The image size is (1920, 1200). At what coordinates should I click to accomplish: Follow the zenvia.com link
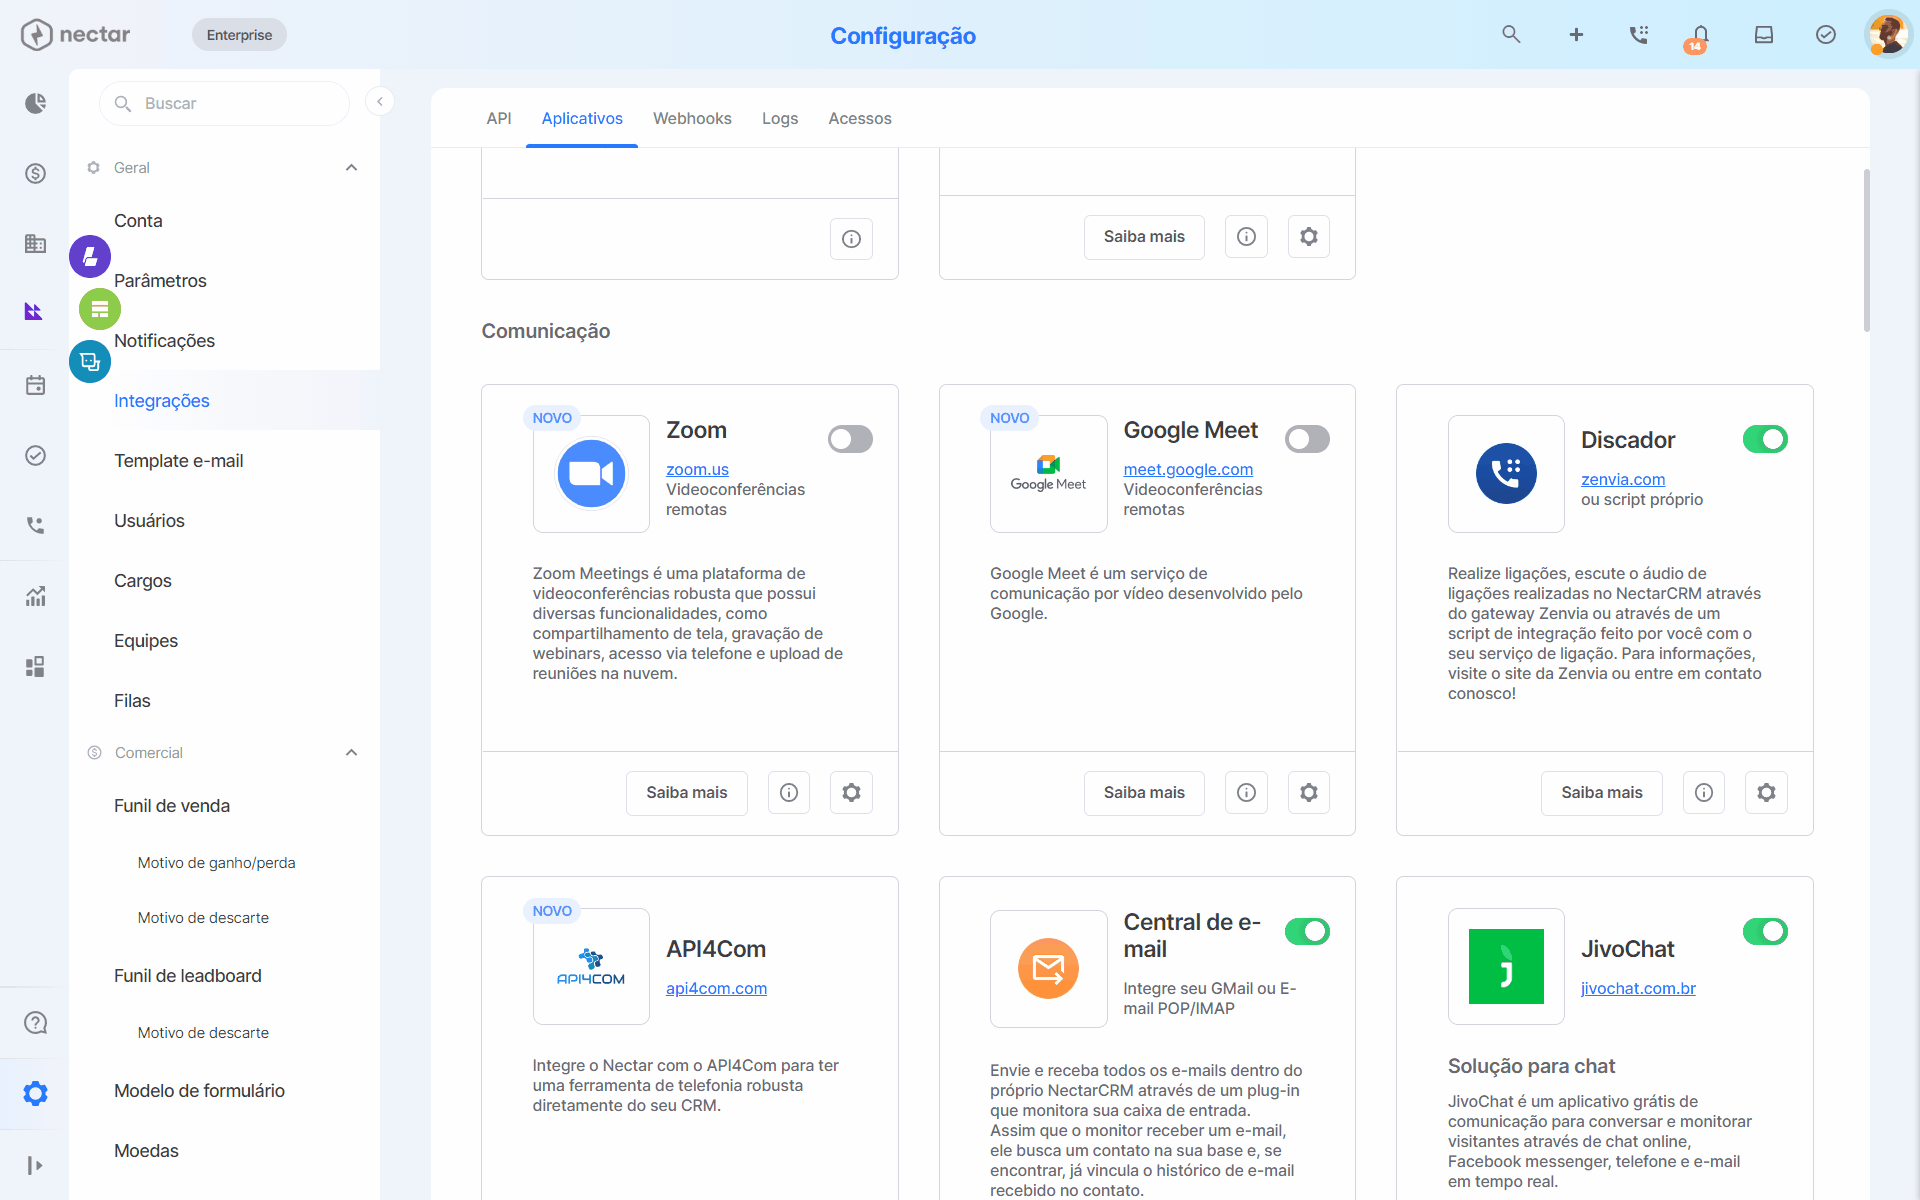click(1623, 479)
